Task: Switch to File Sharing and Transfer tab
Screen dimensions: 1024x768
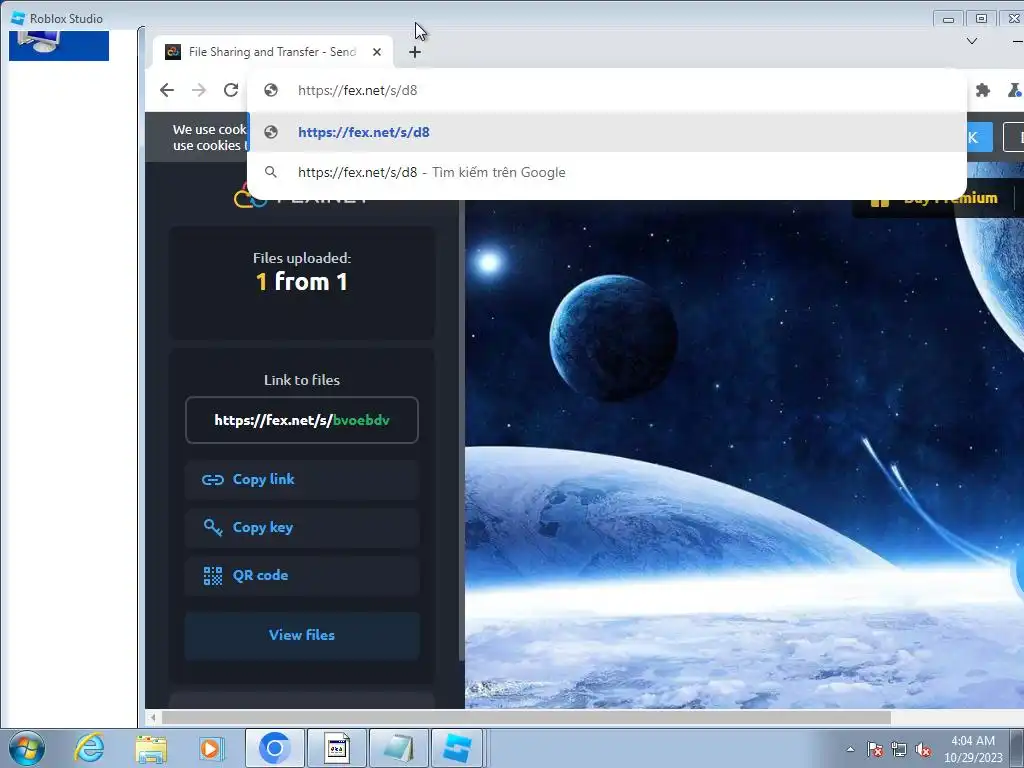Action: click(x=272, y=52)
